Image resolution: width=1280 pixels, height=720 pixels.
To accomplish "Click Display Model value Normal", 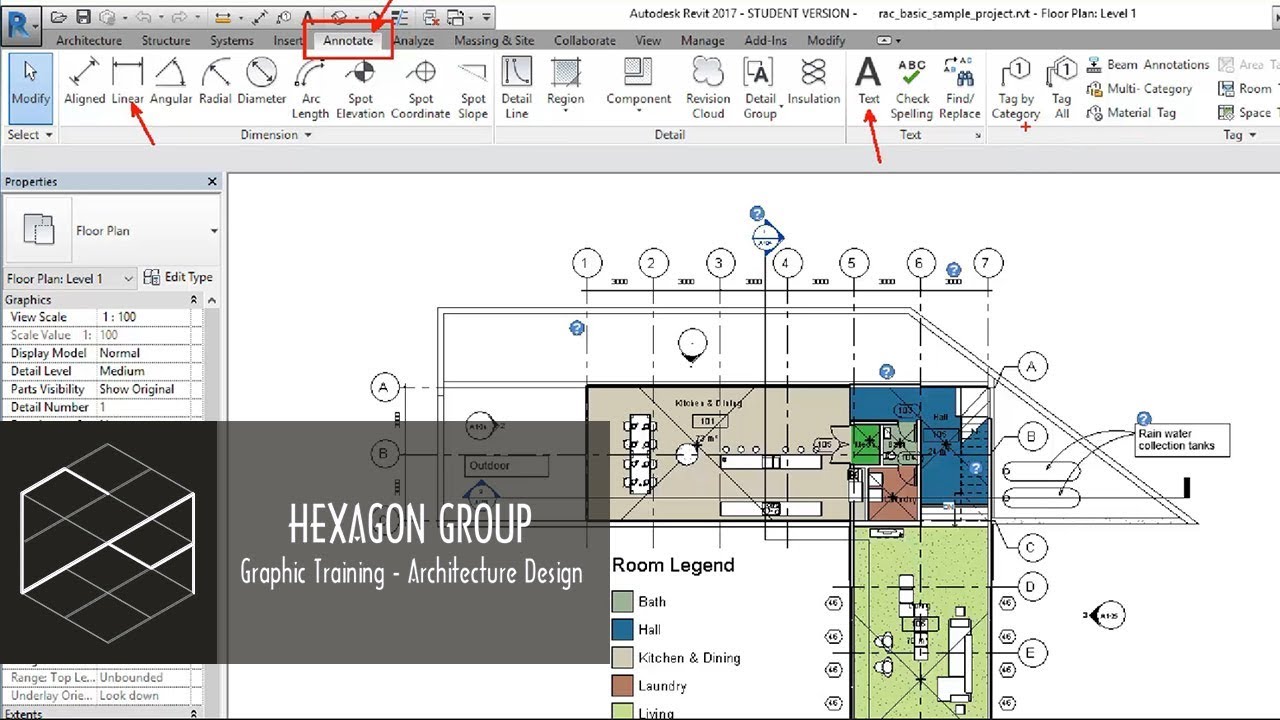I will pyautogui.click(x=145, y=353).
